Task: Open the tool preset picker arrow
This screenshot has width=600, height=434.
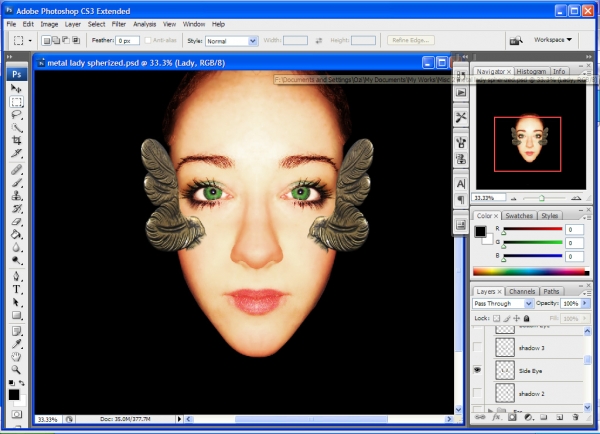Action: pyautogui.click(x=30, y=41)
